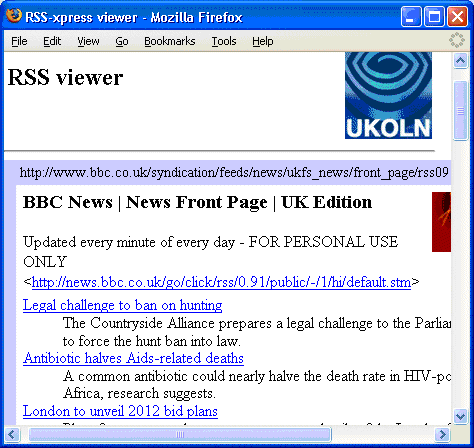Click the Countryside Alliance description text

[257, 332]
